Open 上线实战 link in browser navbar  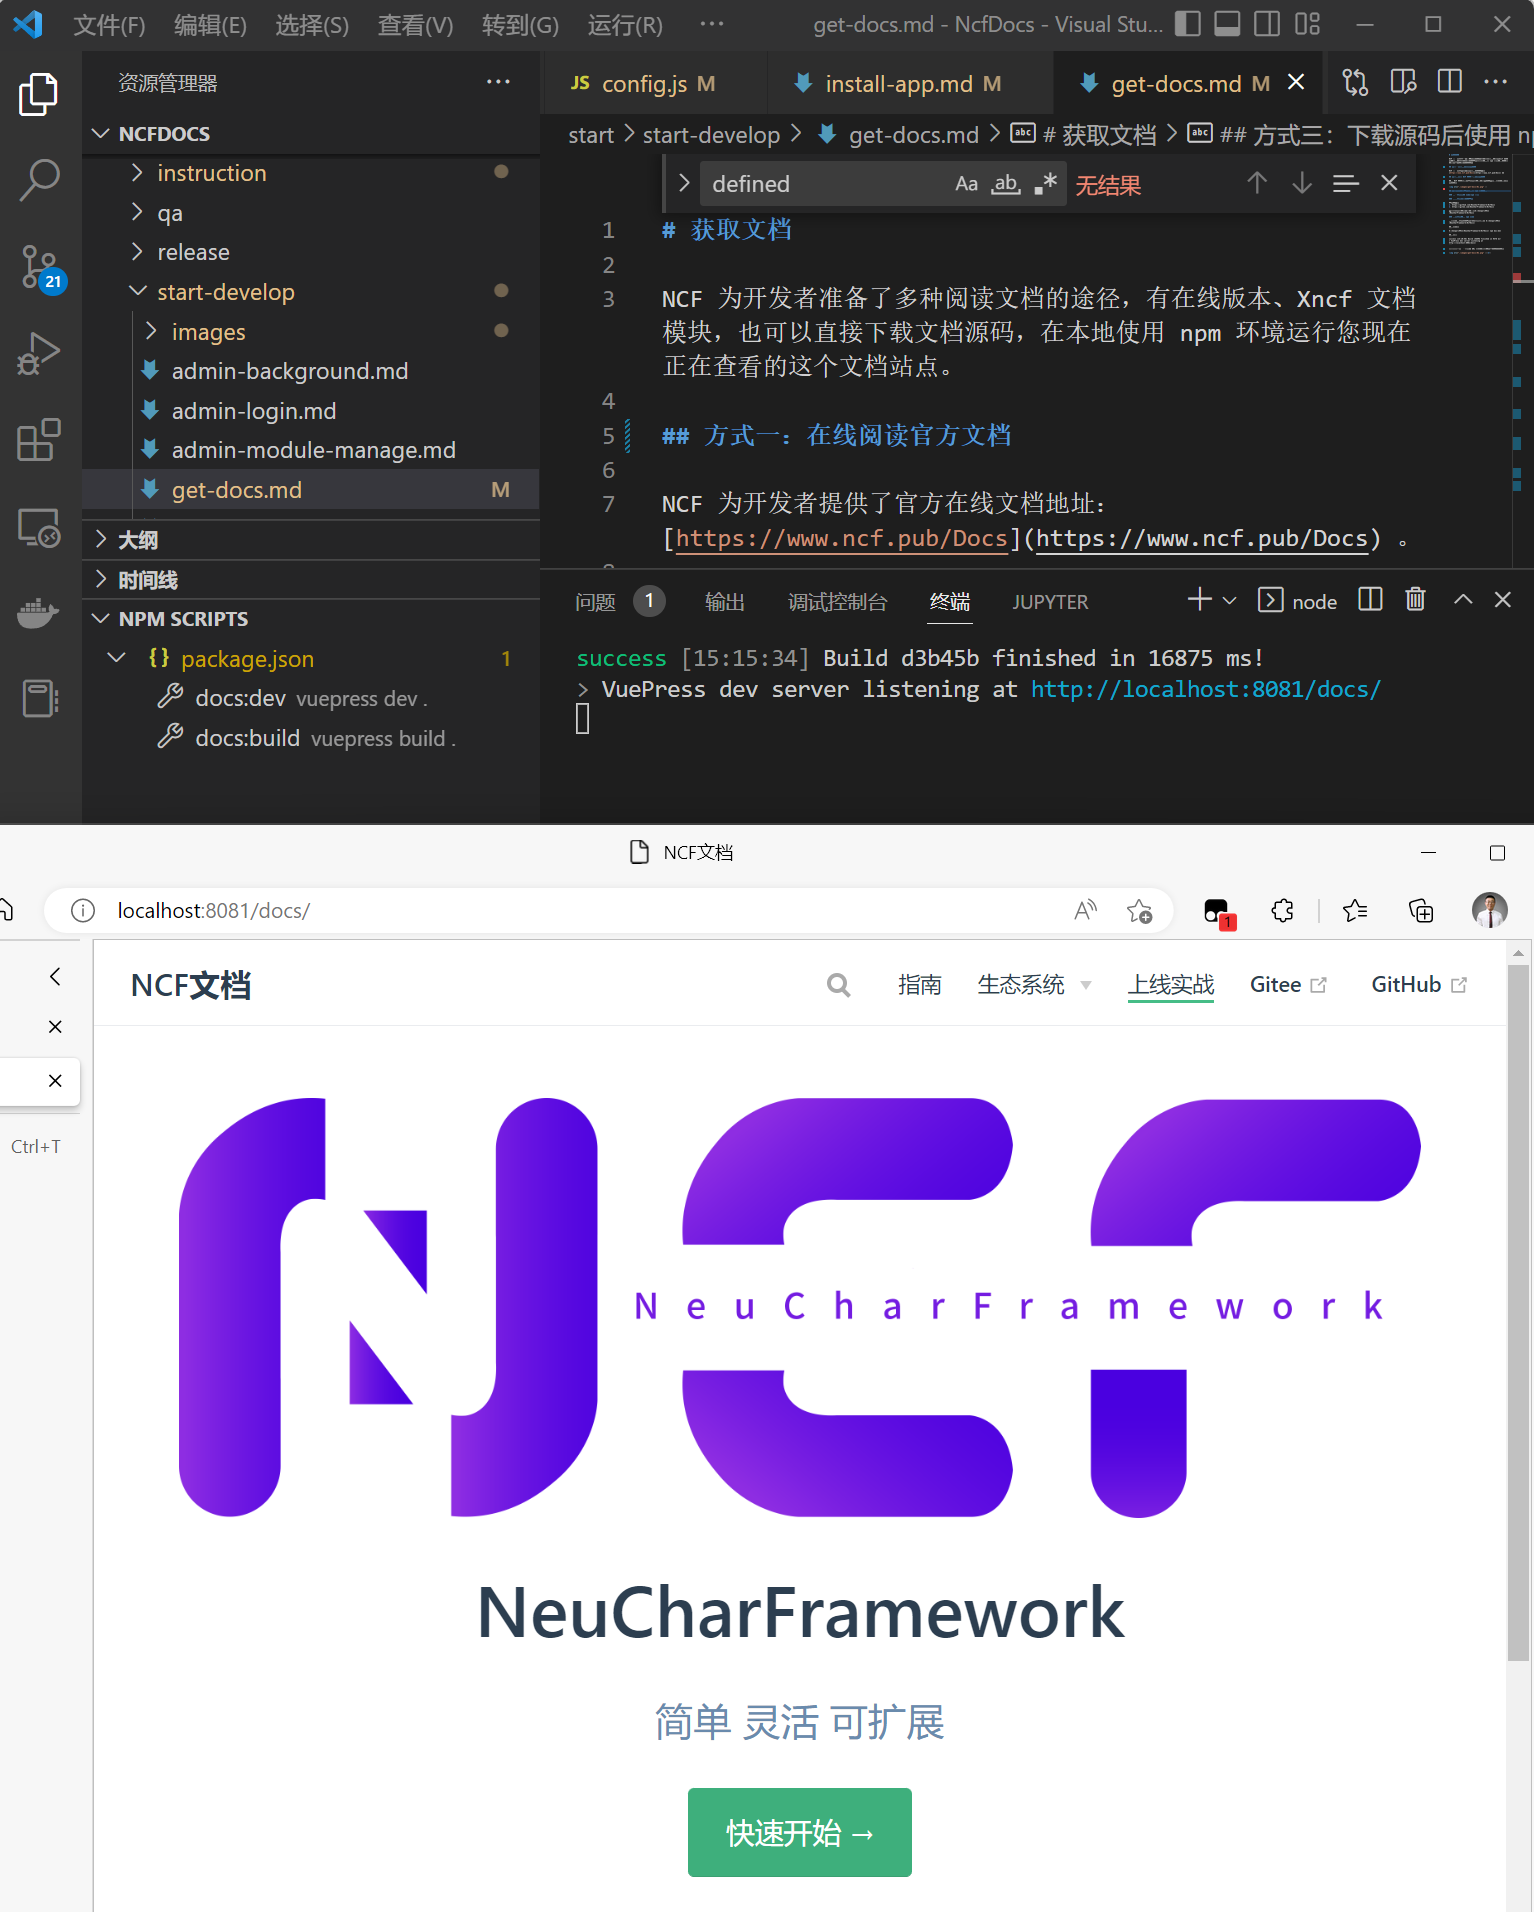pos(1171,985)
